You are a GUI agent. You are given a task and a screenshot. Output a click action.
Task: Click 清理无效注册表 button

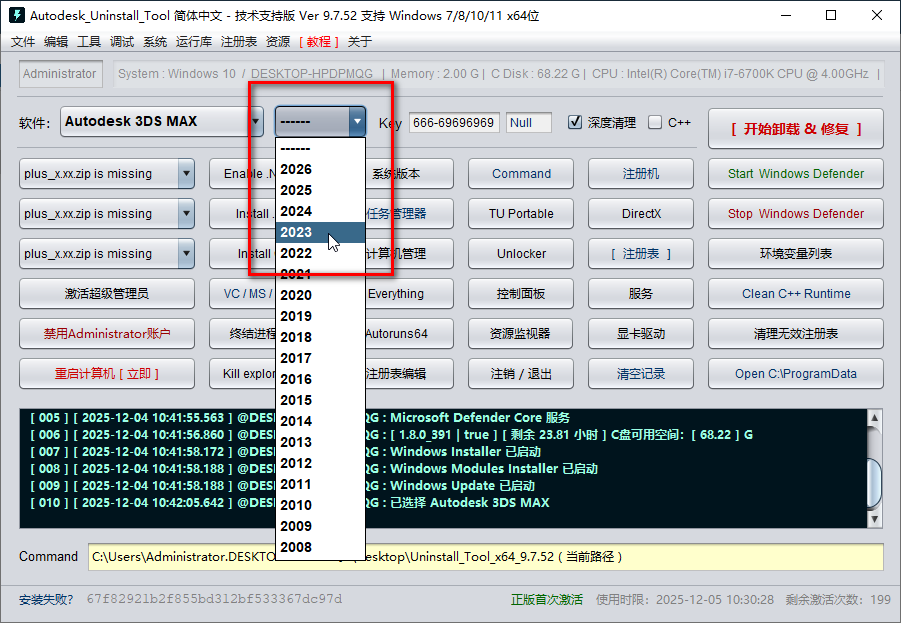pos(796,333)
